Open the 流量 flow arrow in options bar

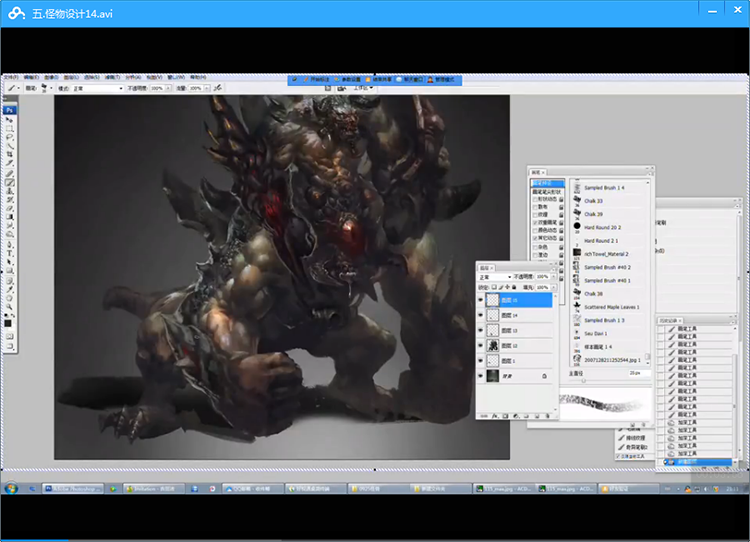coord(207,88)
